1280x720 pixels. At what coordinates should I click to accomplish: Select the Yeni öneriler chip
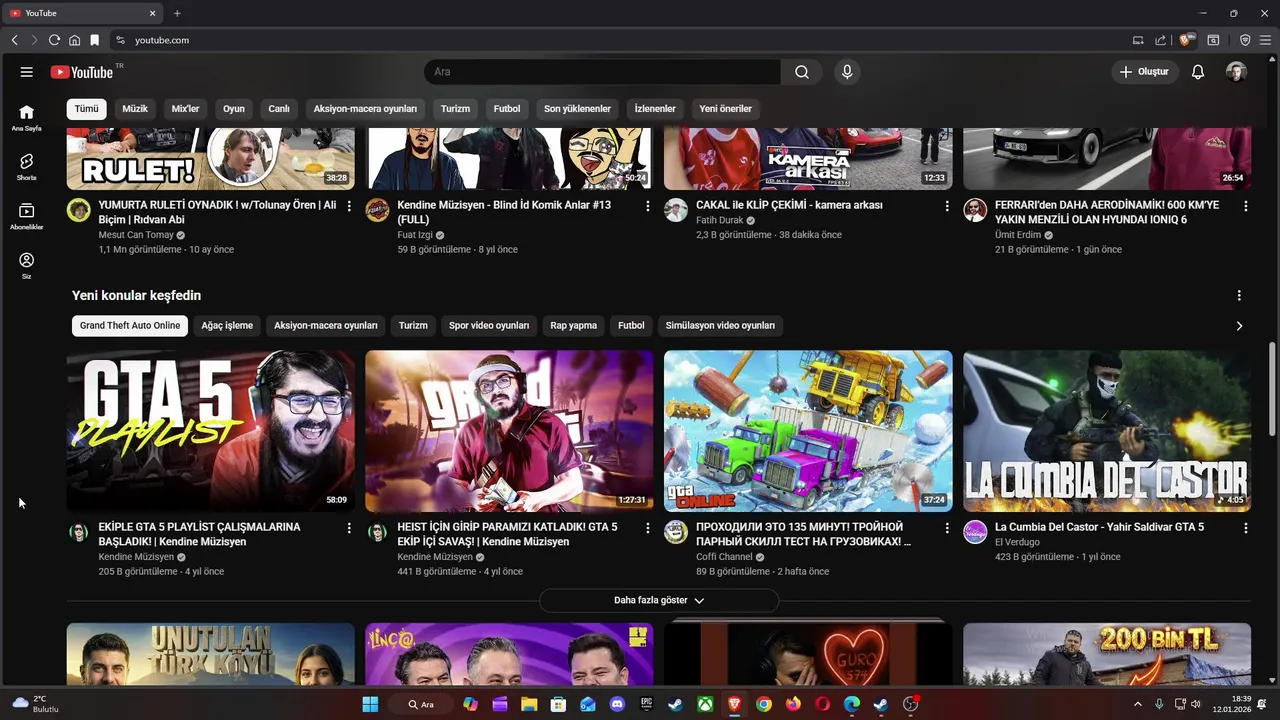click(725, 109)
